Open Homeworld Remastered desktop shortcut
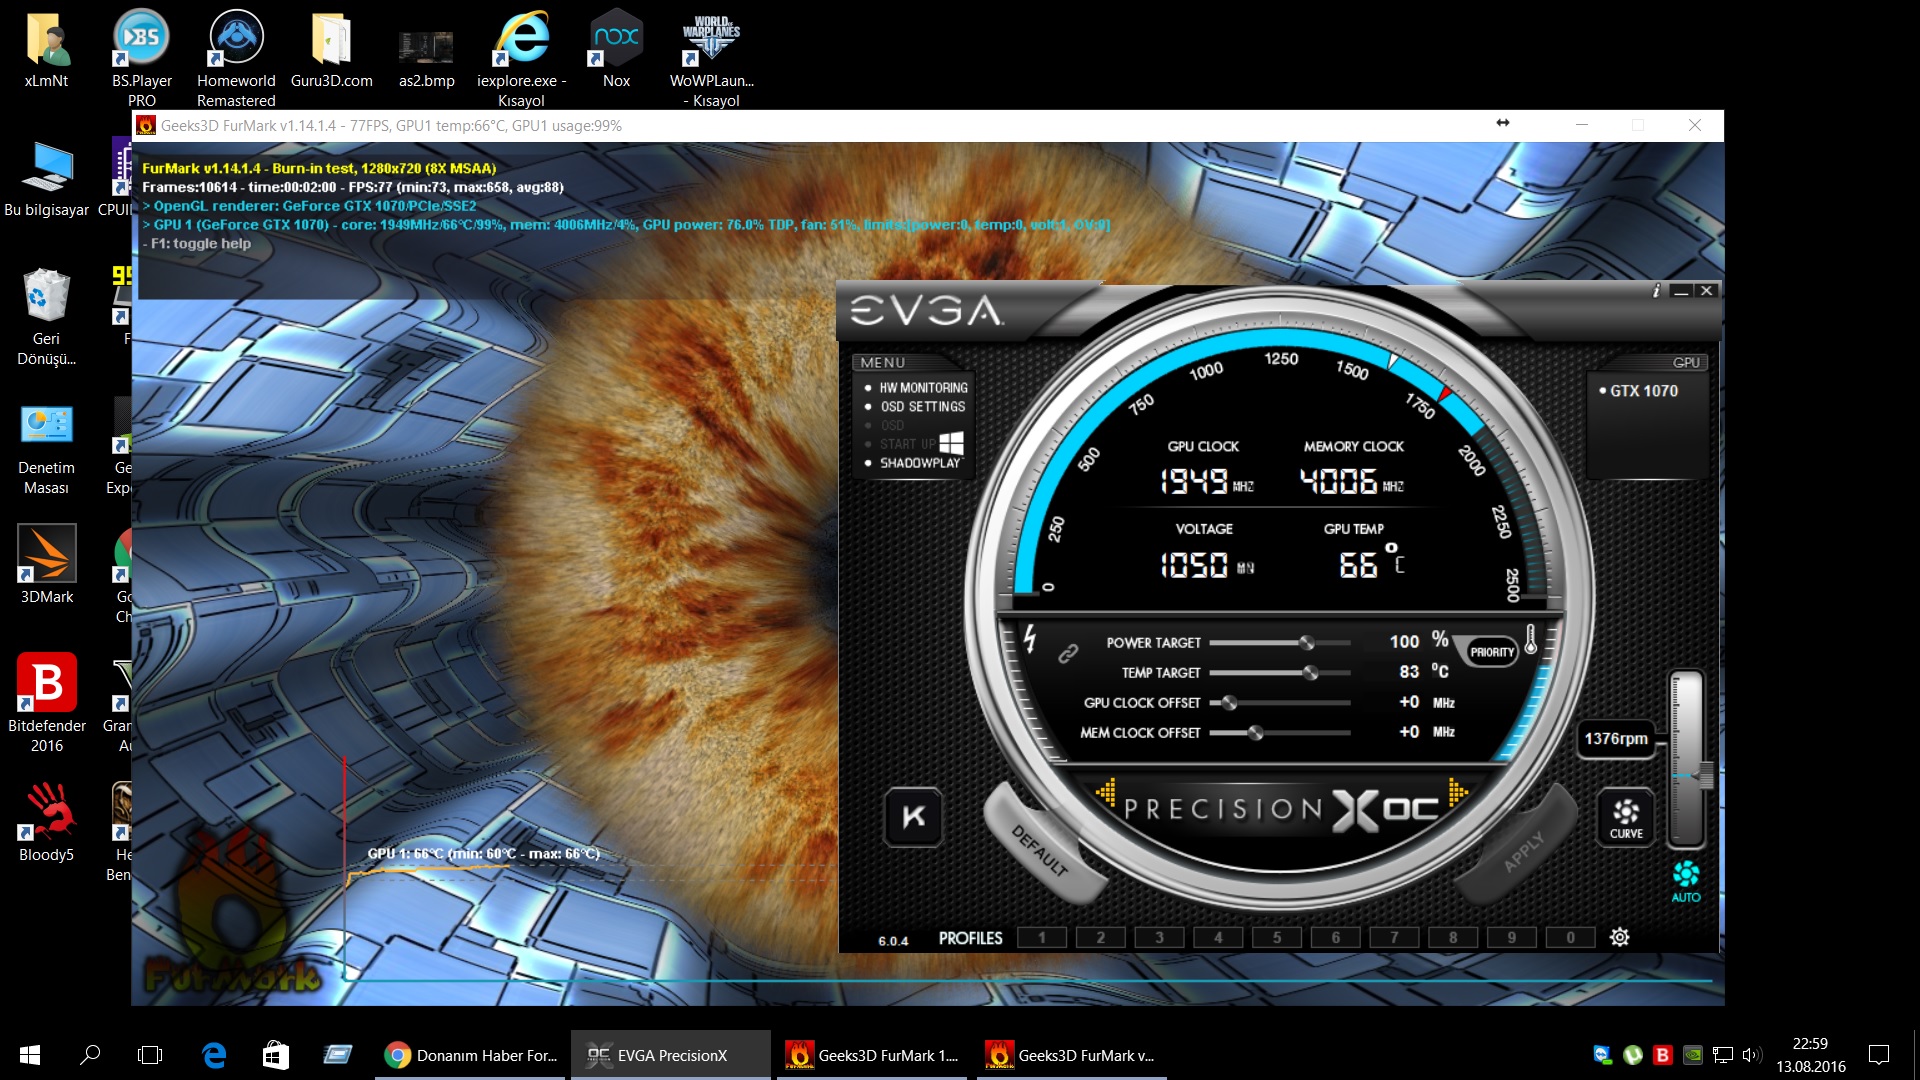 click(x=236, y=57)
